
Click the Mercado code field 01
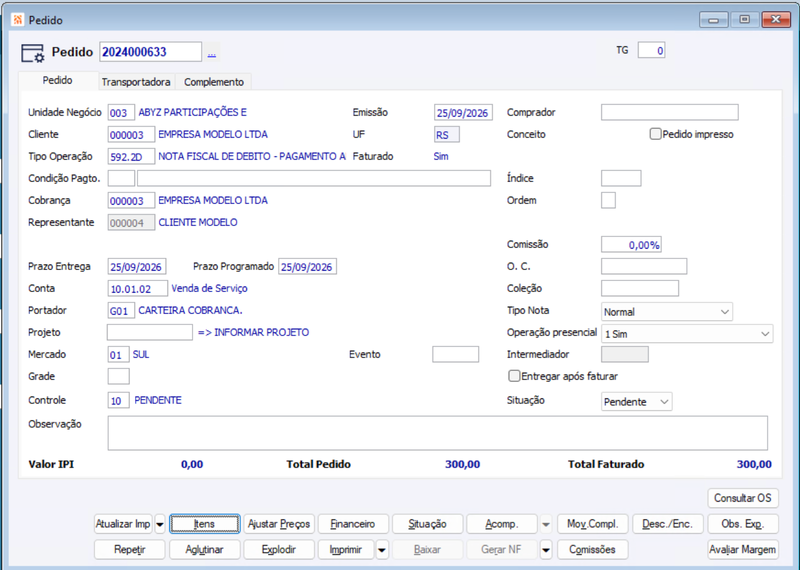(x=118, y=355)
